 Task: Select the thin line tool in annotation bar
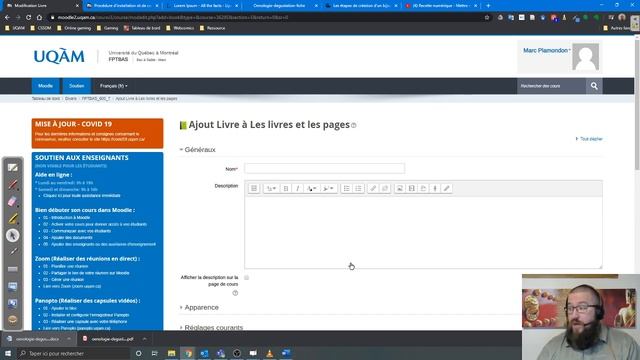pyautogui.click(x=13, y=252)
